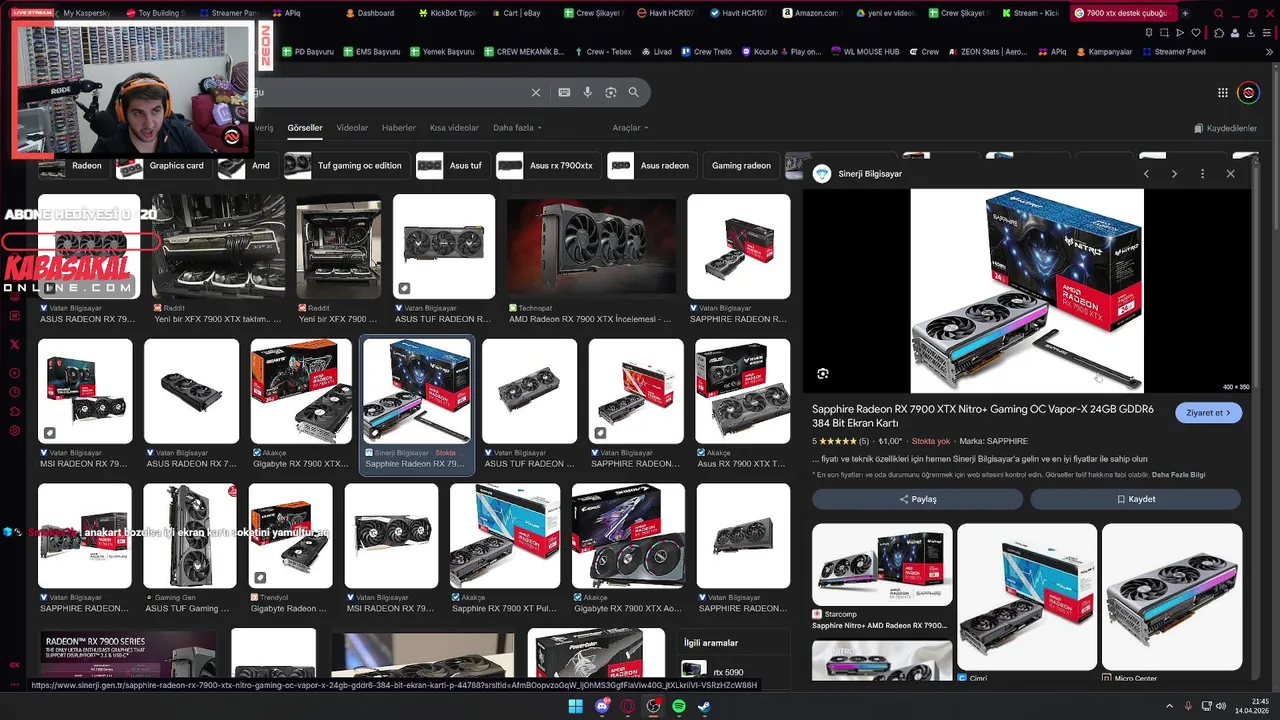Switch to the Kısa videolar tab
Image resolution: width=1280 pixels, height=720 pixels.
click(454, 128)
